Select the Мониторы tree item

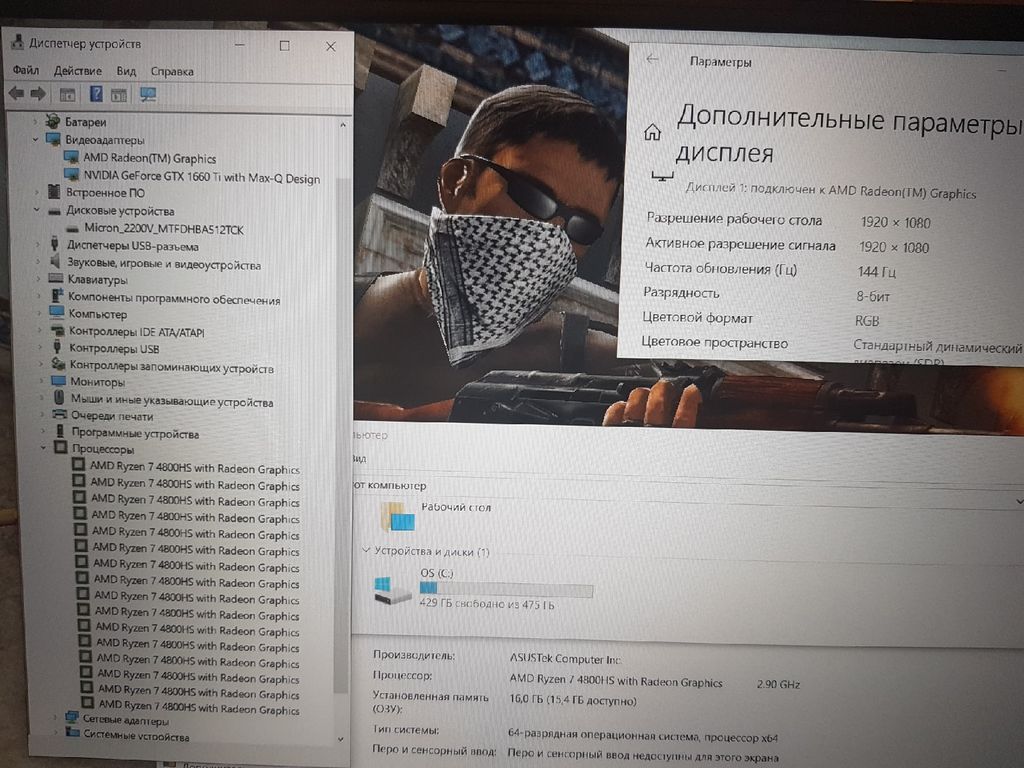[x=97, y=382]
